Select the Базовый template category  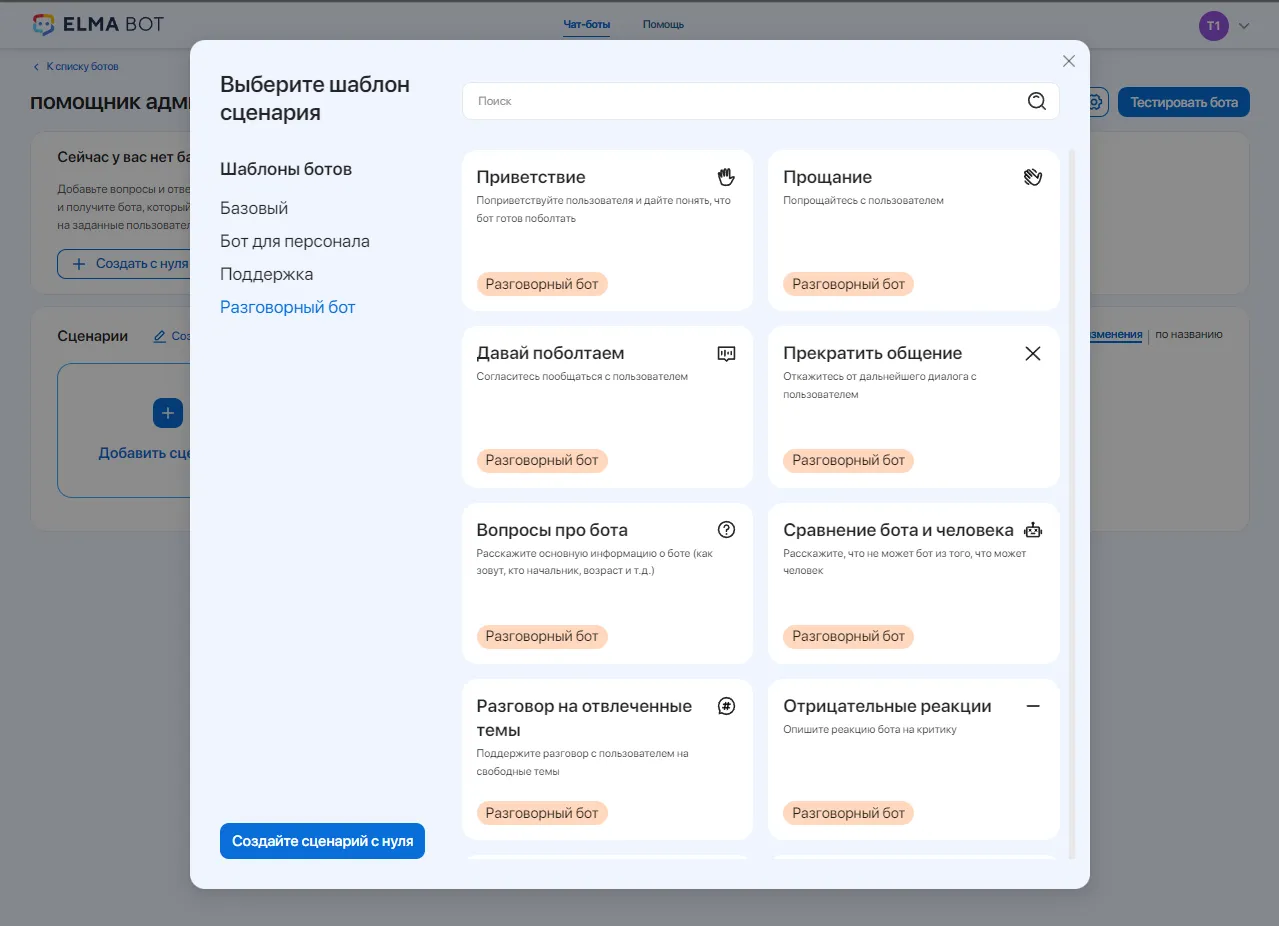pos(254,208)
